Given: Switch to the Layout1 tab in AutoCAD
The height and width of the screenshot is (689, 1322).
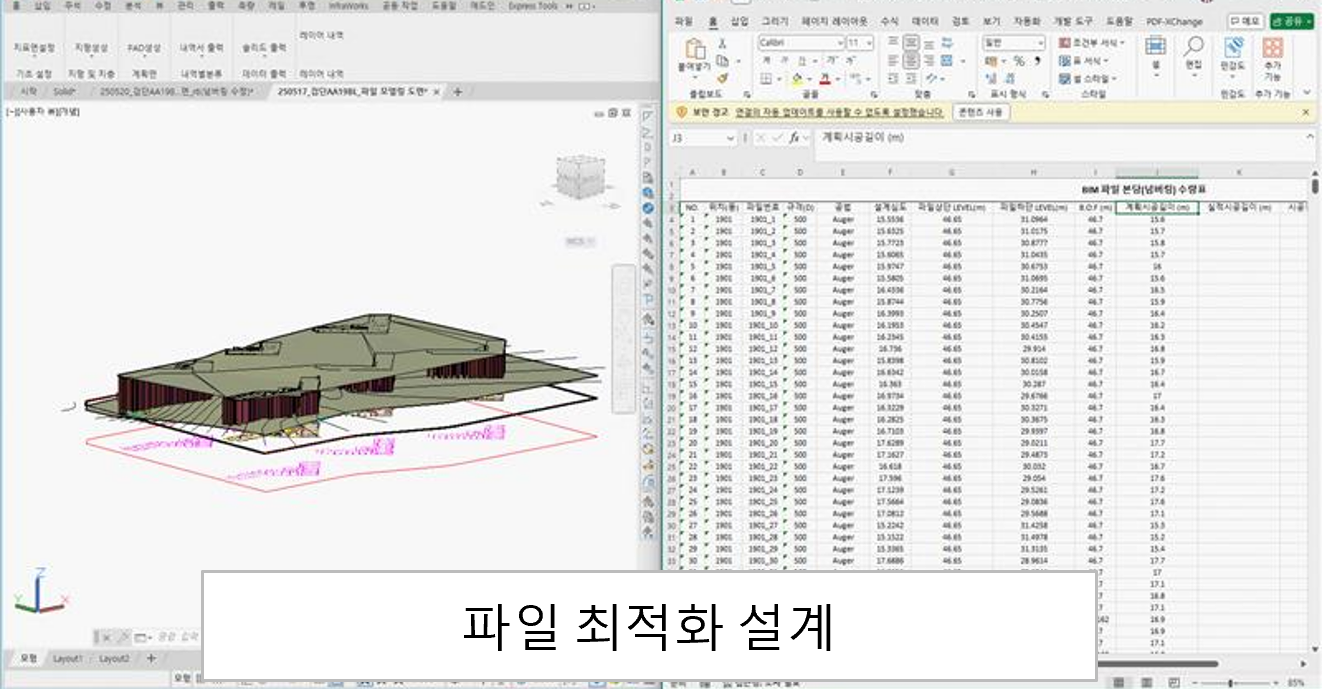Looking at the screenshot, I should pyautogui.click(x=68, y=659).
